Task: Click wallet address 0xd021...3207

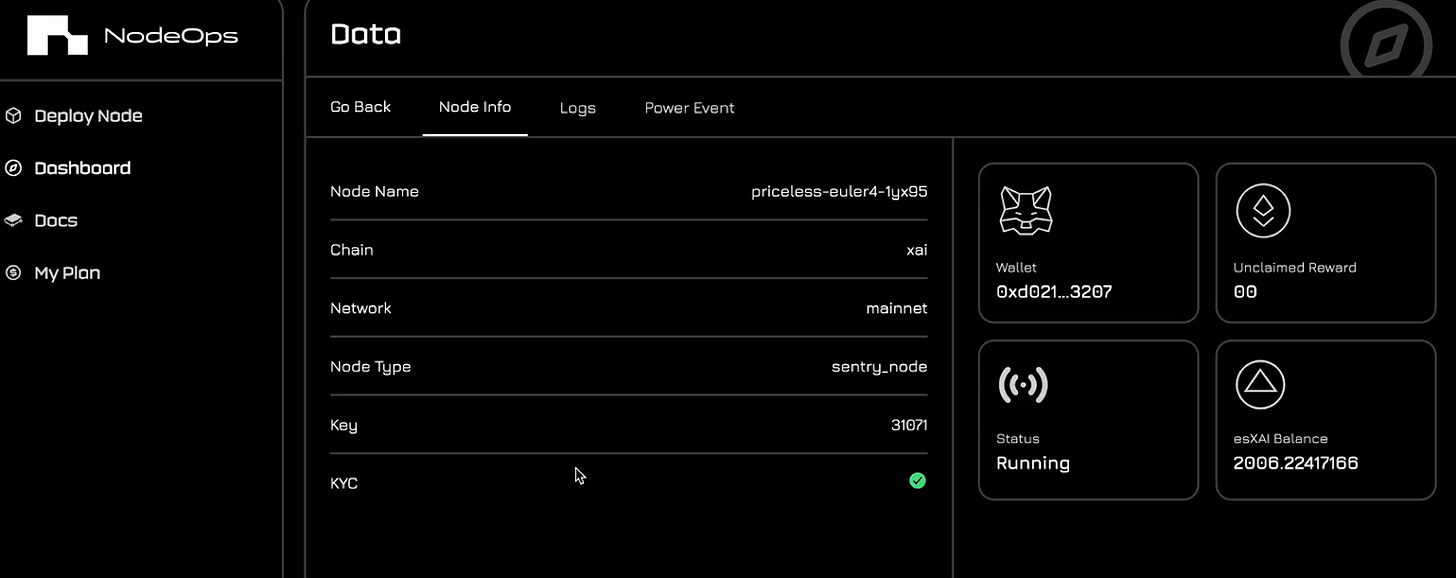Action: point(1054,292)
